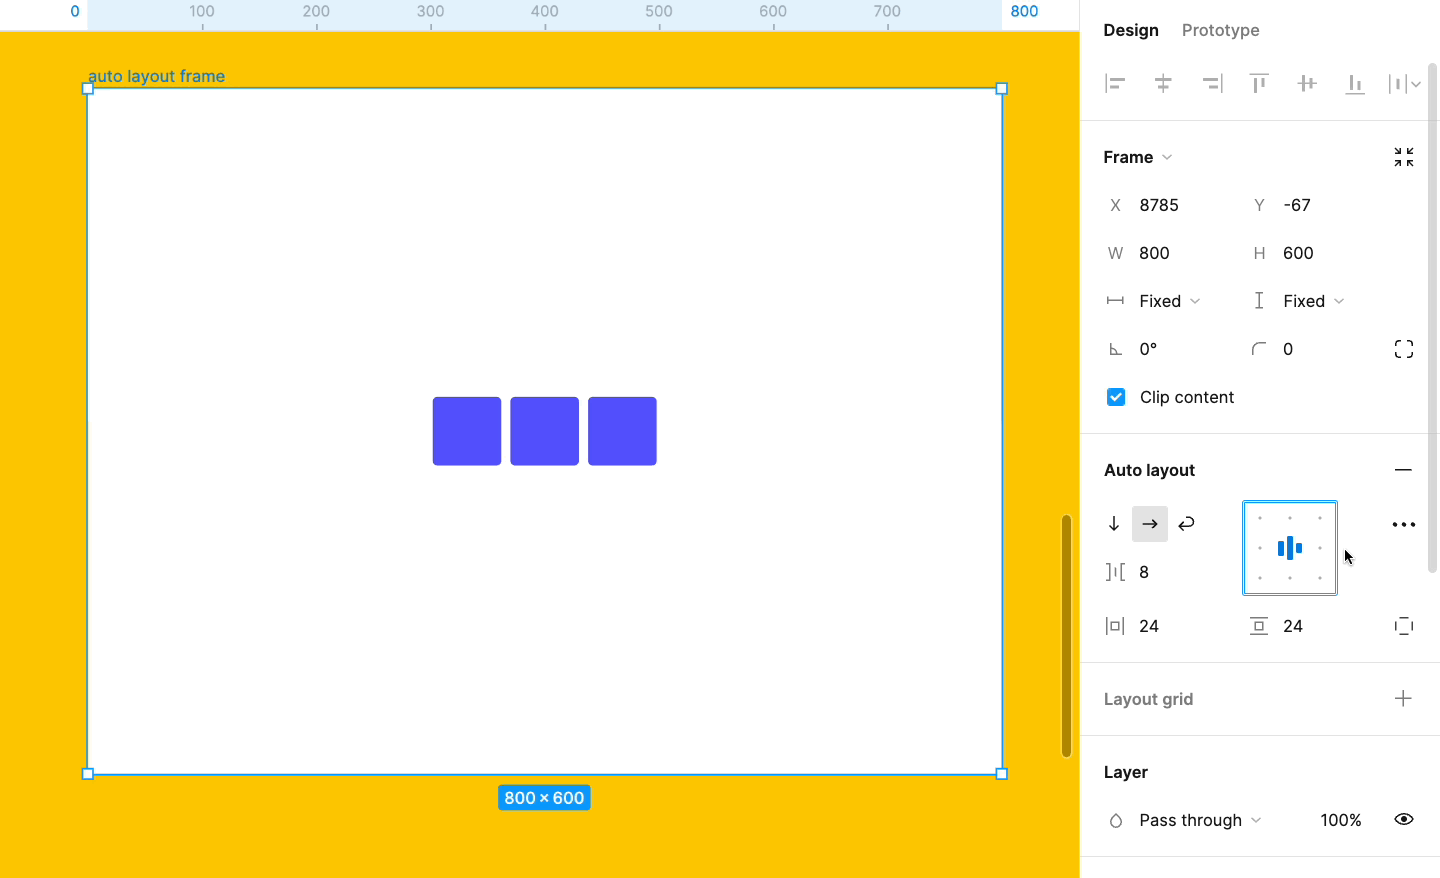1440x878 pixels.
Task: Align selection to the right
Action: (x=1212, y=84)
